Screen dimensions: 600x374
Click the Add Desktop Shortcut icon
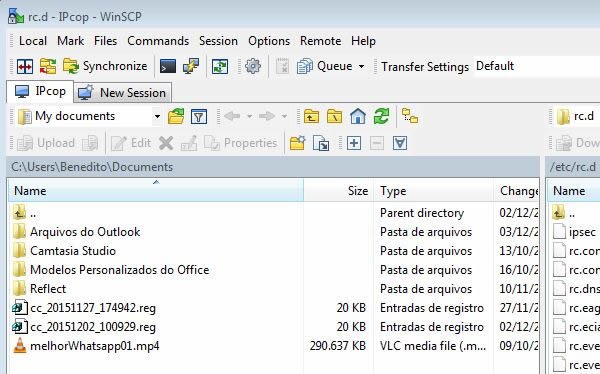coord(321,143)
